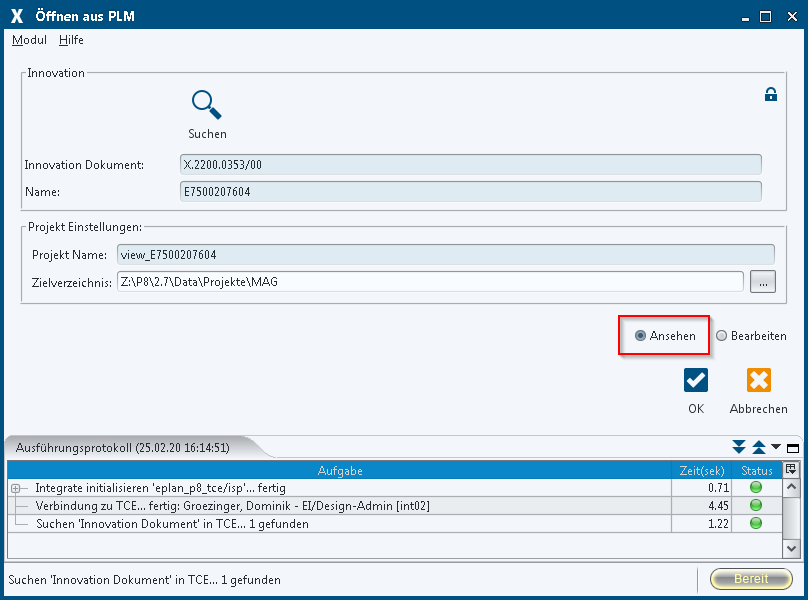The image size is (808, 600).
Task: Click the lock icon in Innovation panel
Action: point(770,95)
